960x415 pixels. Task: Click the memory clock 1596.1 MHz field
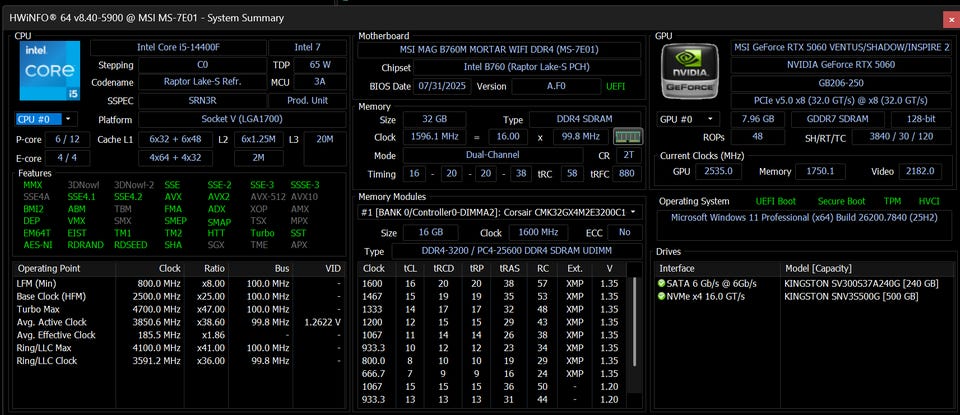pos(435,137)
